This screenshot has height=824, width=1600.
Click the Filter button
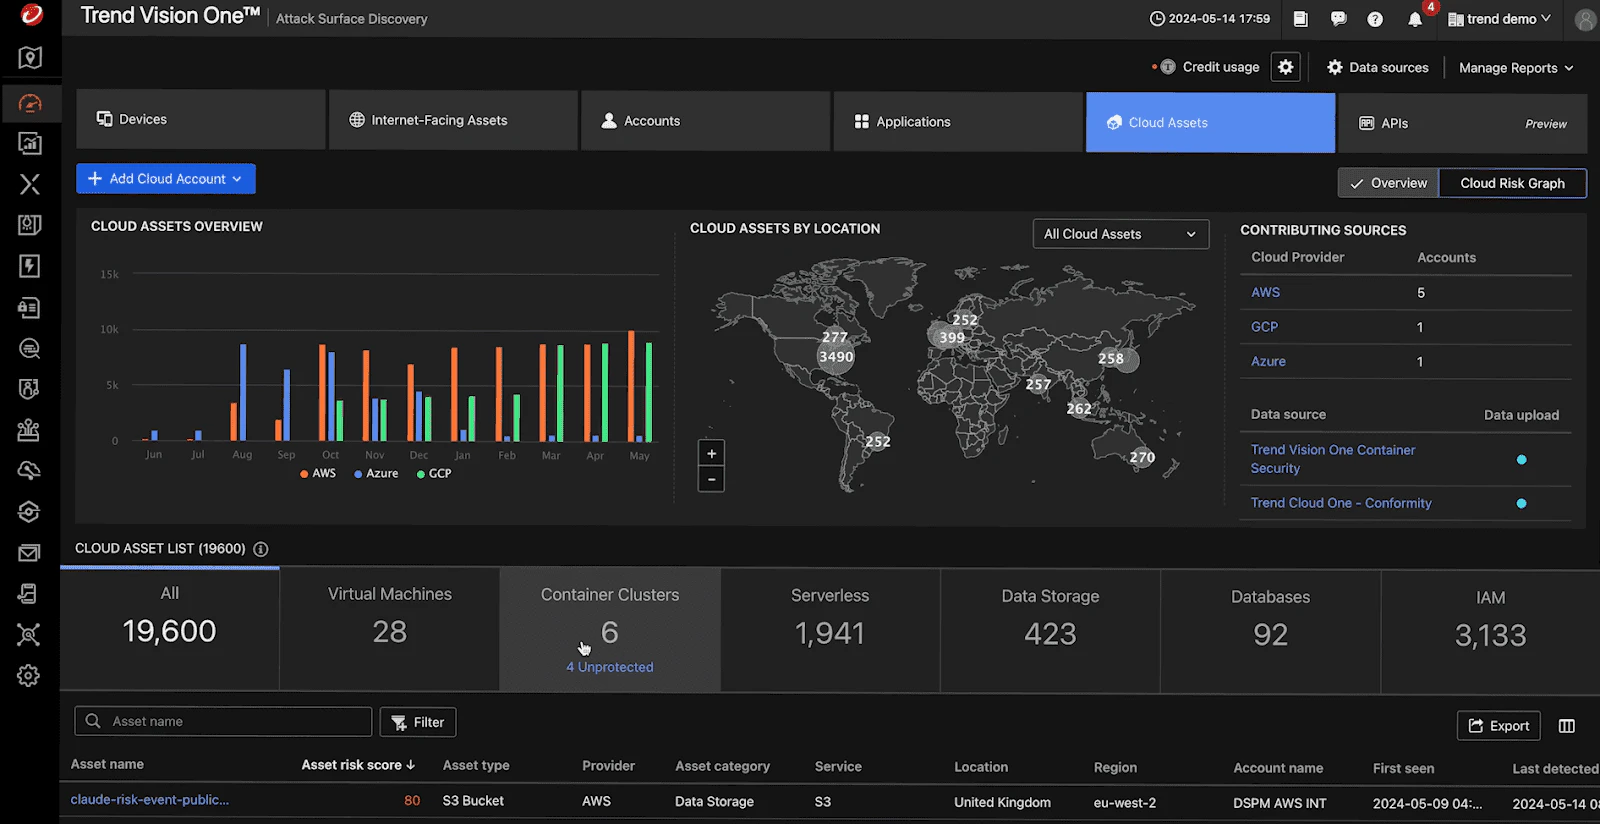click(x=418, y=722)
